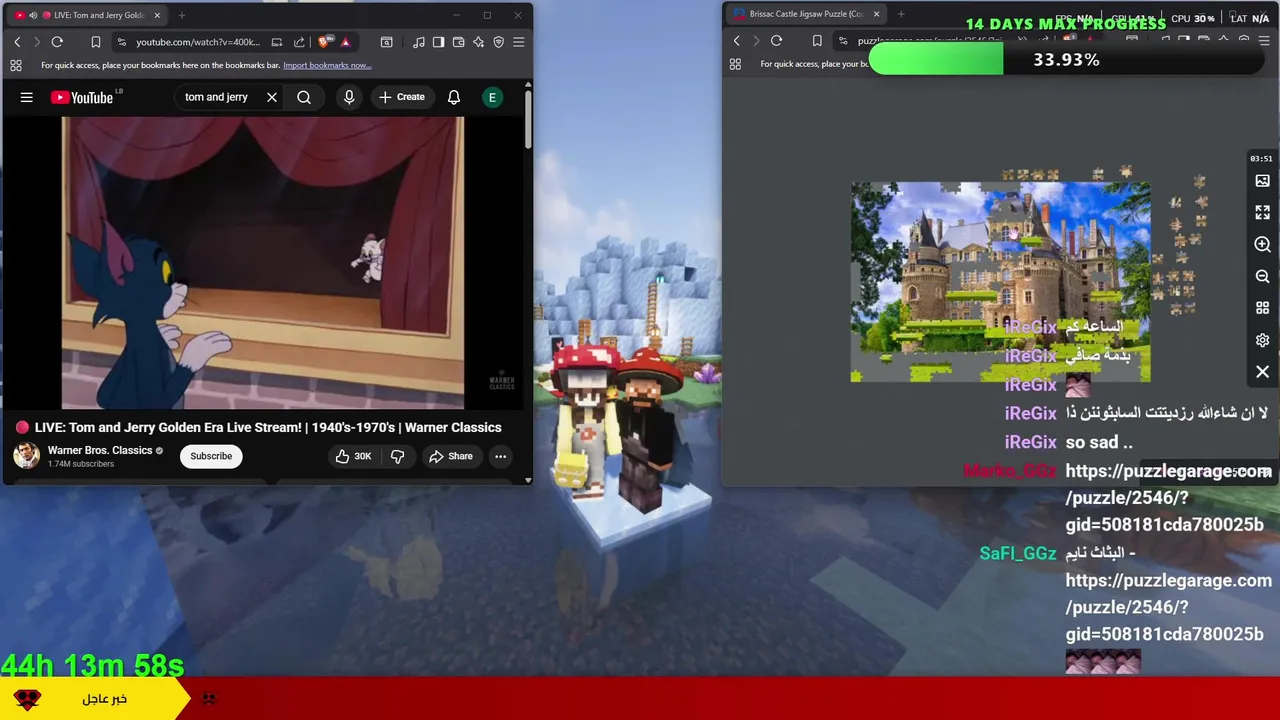Toggle the sidebar panel icon in YouTube window
1280x720 pixels.
pyautogui.click(x=438, y=42)
